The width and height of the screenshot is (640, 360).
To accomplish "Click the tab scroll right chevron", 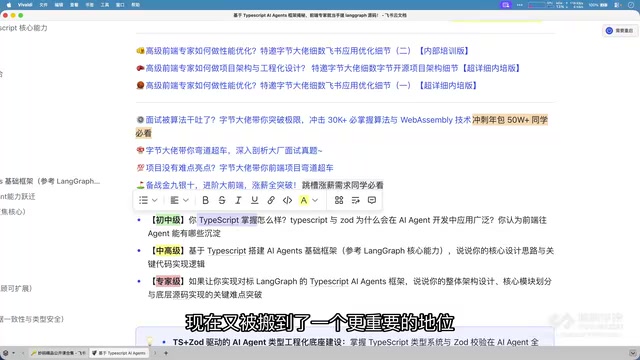I will (x=155, y=353).
